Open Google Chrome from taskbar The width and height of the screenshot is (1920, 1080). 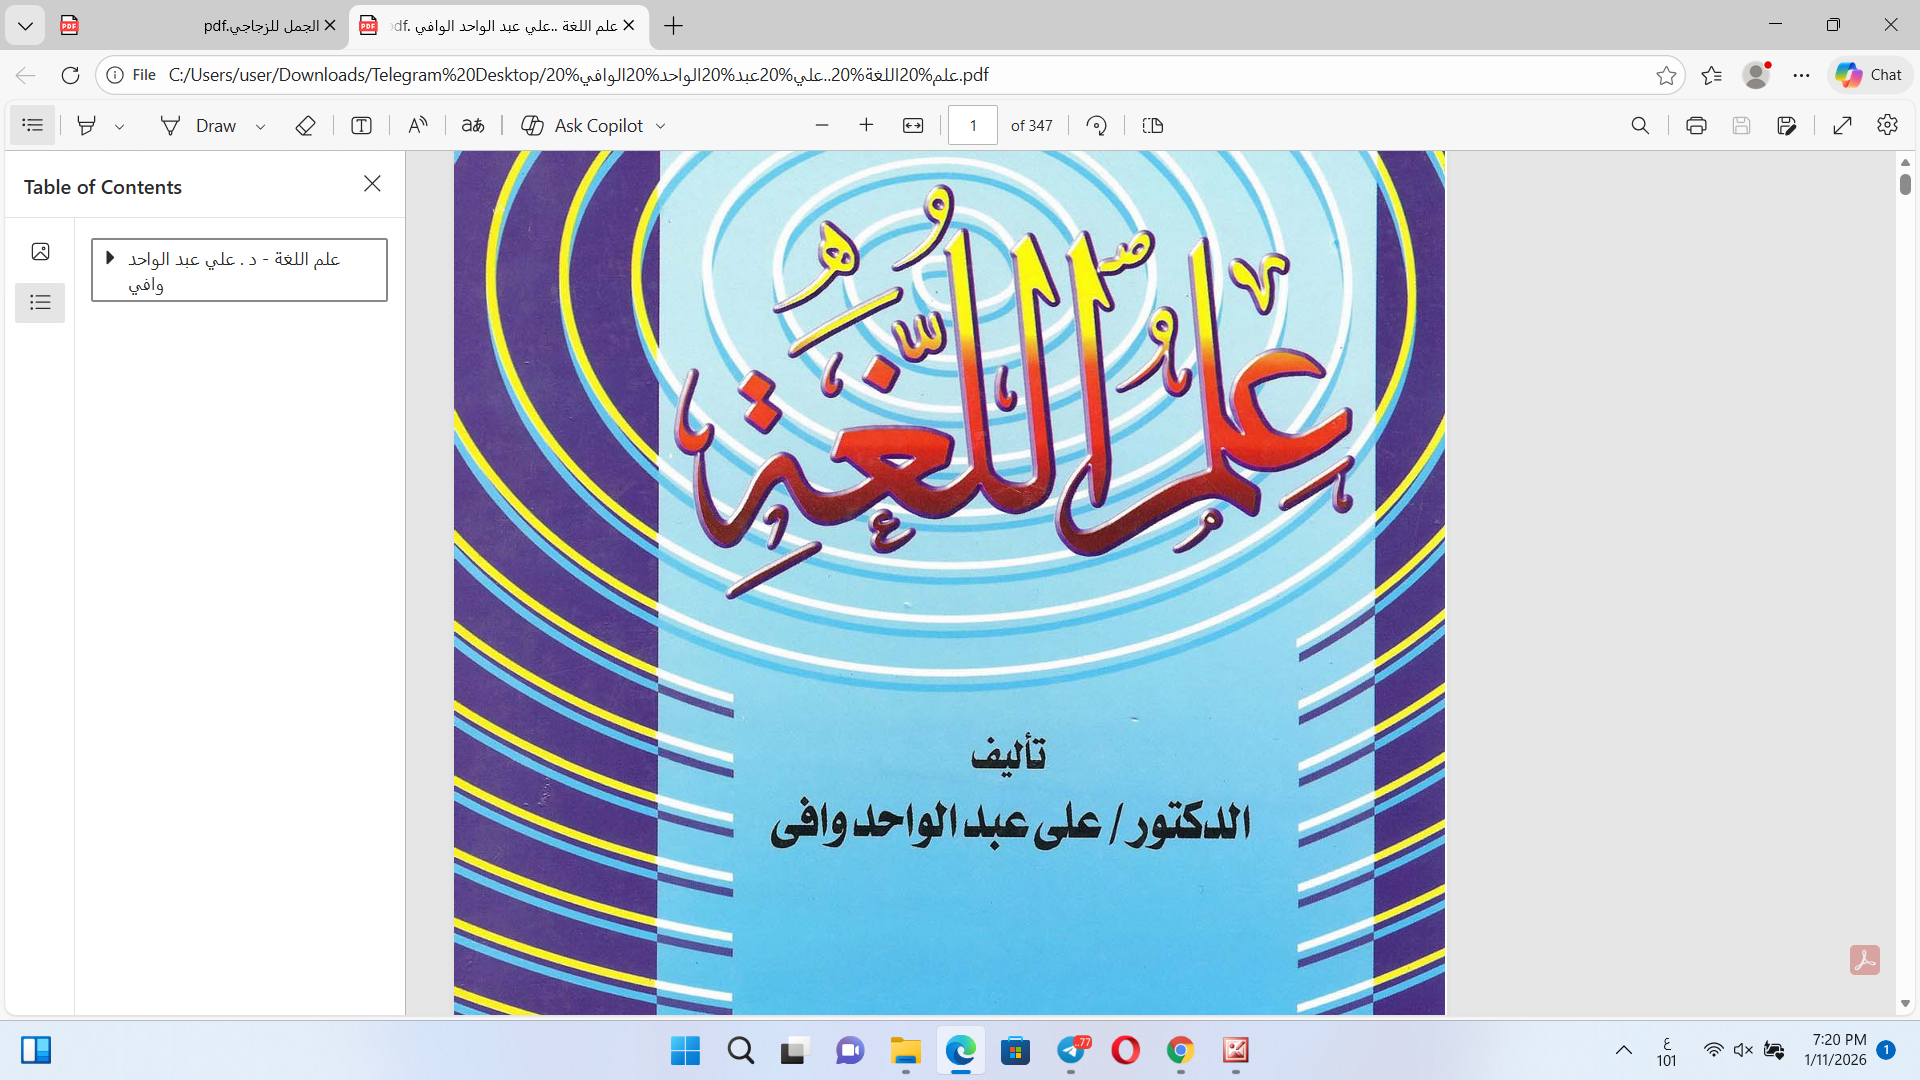point(1181,1051)
